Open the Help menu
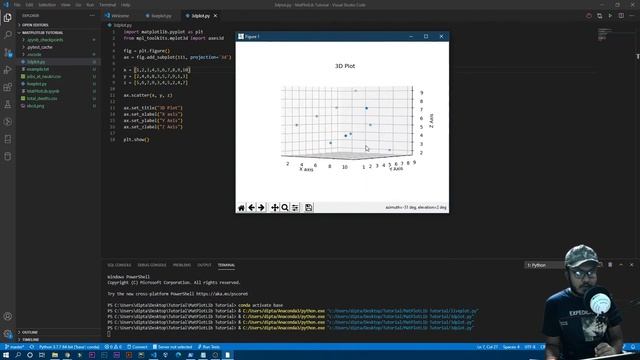 click(126, 5)
